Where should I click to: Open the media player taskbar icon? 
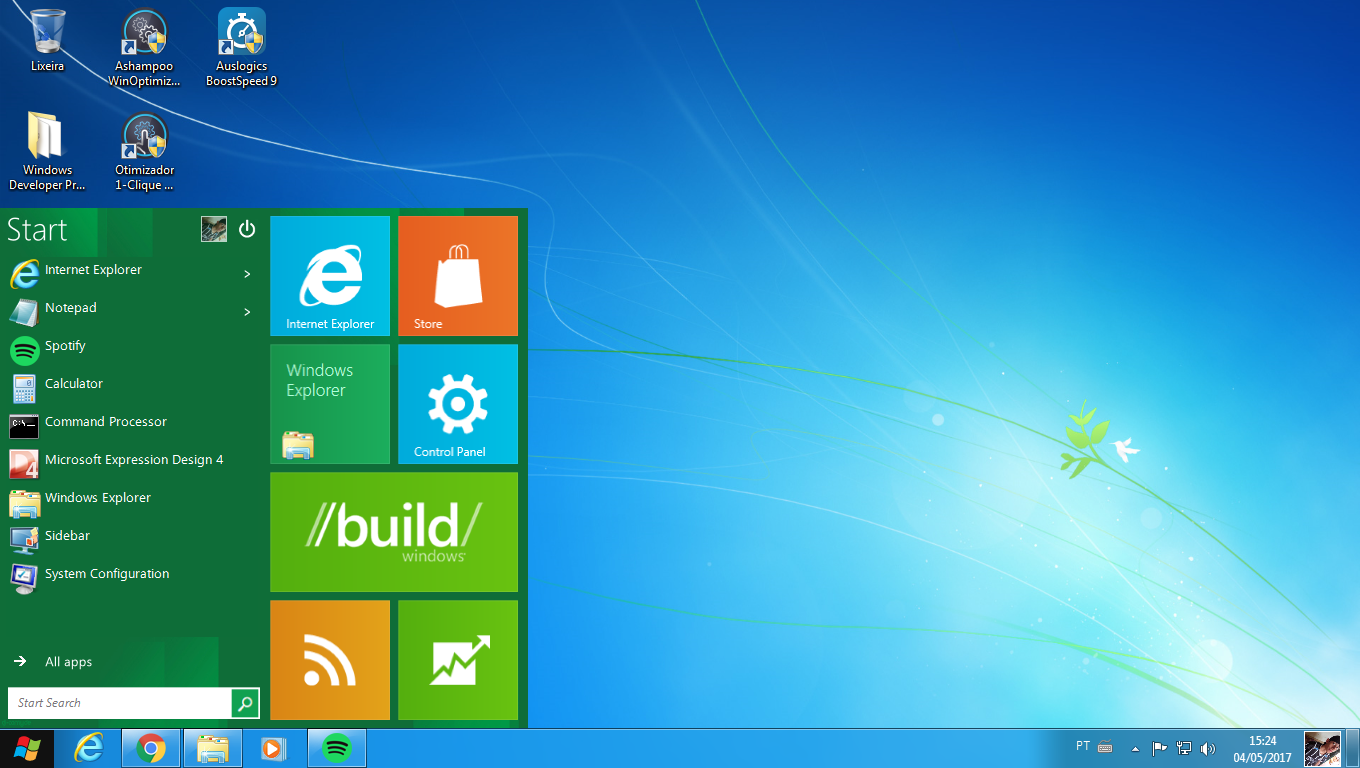[274, 748]
